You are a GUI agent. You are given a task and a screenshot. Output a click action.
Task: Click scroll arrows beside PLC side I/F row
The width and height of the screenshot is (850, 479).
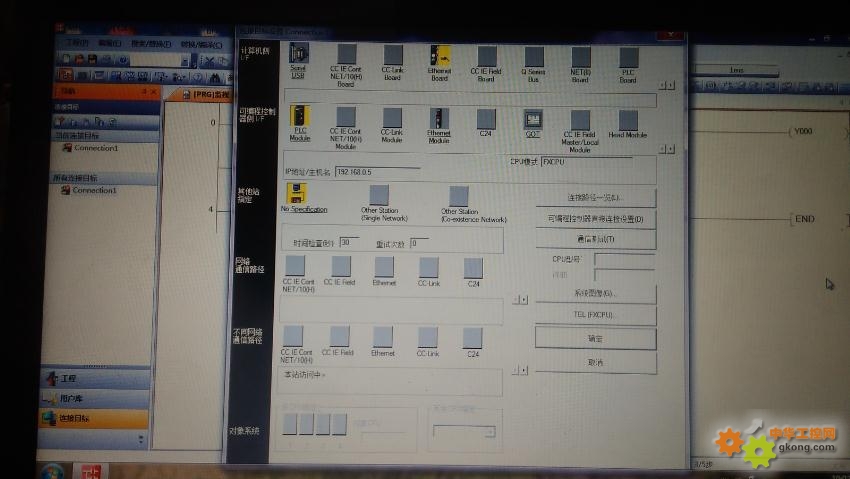tap(667, 149)
